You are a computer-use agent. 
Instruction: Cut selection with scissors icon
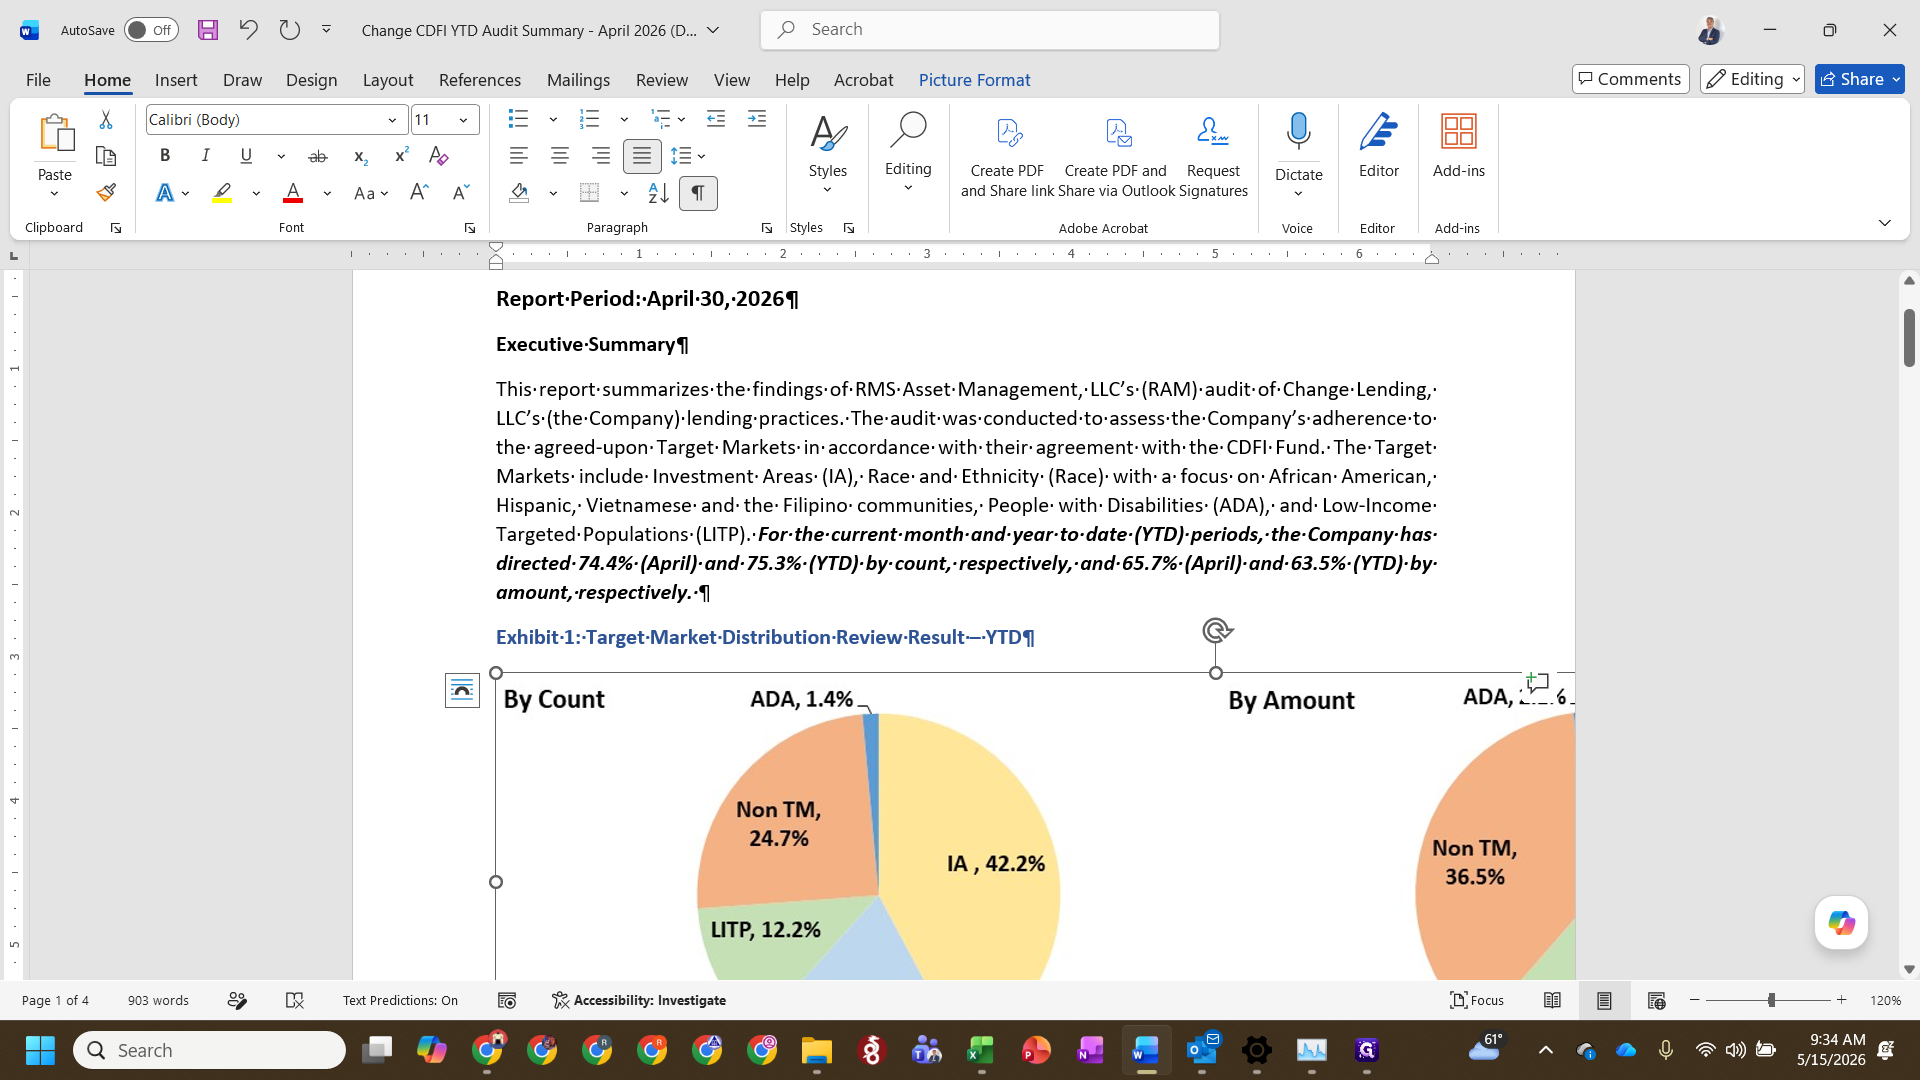click(106, 119)
